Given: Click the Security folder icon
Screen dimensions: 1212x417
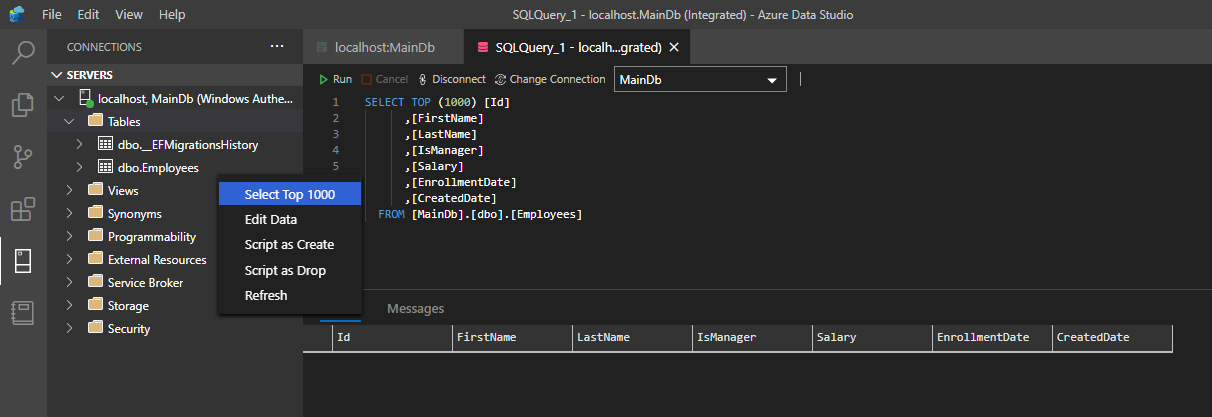Looking at the screenshot, I should point(96,328).
